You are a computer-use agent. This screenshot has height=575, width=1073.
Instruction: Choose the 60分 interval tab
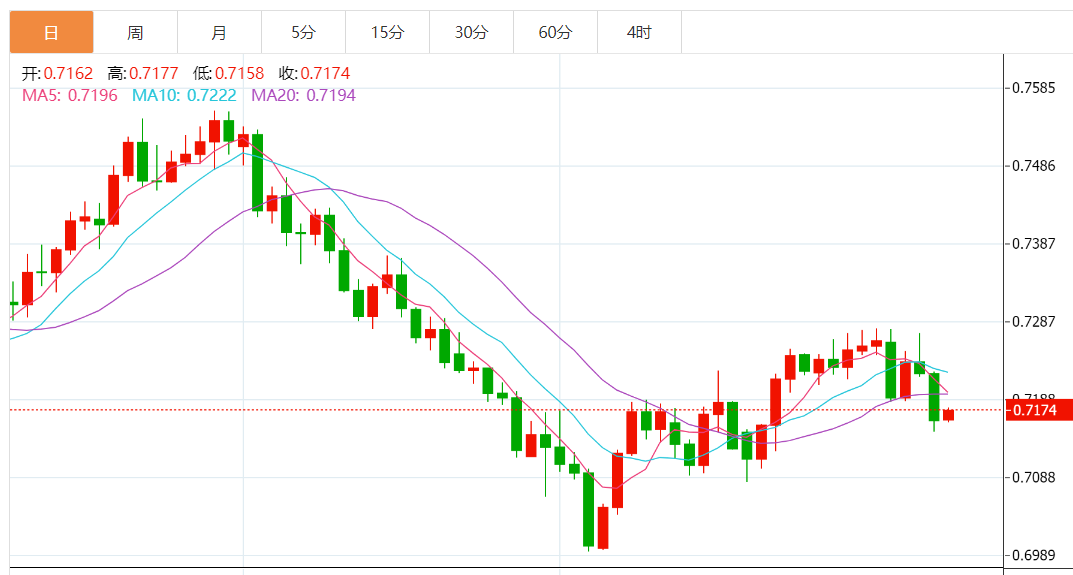coord(555,33)
